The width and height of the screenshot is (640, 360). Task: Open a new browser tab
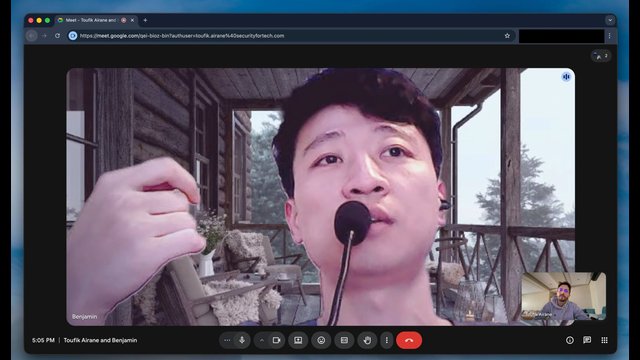145,20
